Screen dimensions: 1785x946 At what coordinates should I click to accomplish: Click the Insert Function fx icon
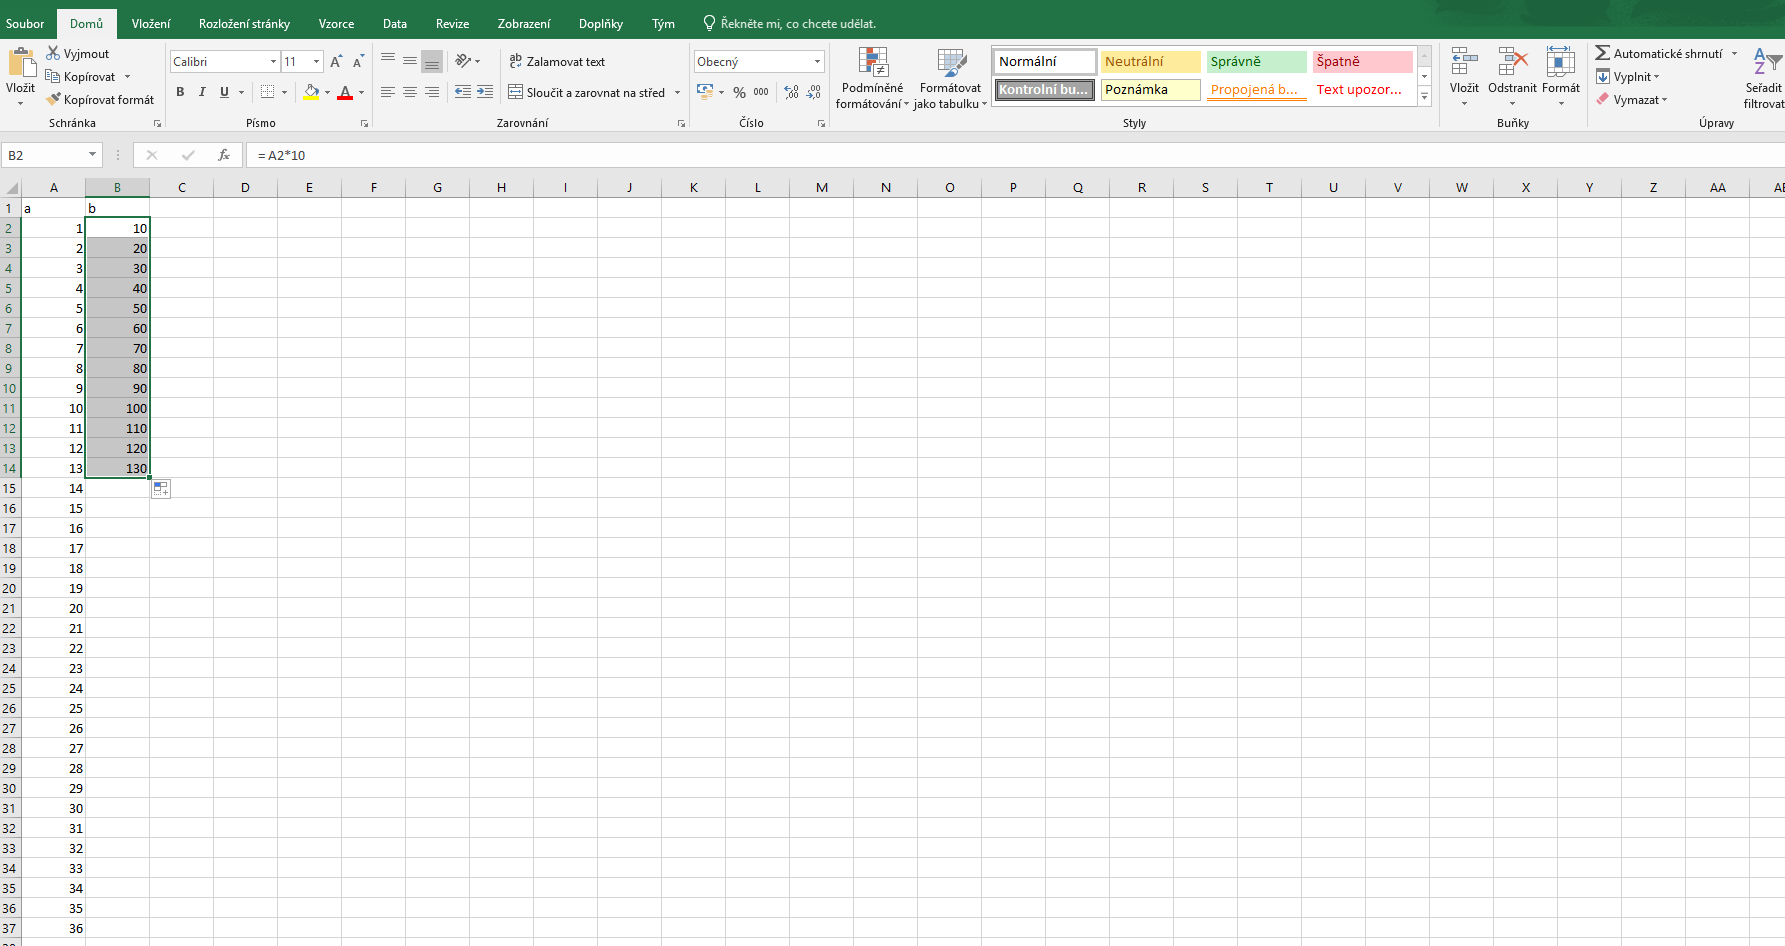(x=224, y=155)
